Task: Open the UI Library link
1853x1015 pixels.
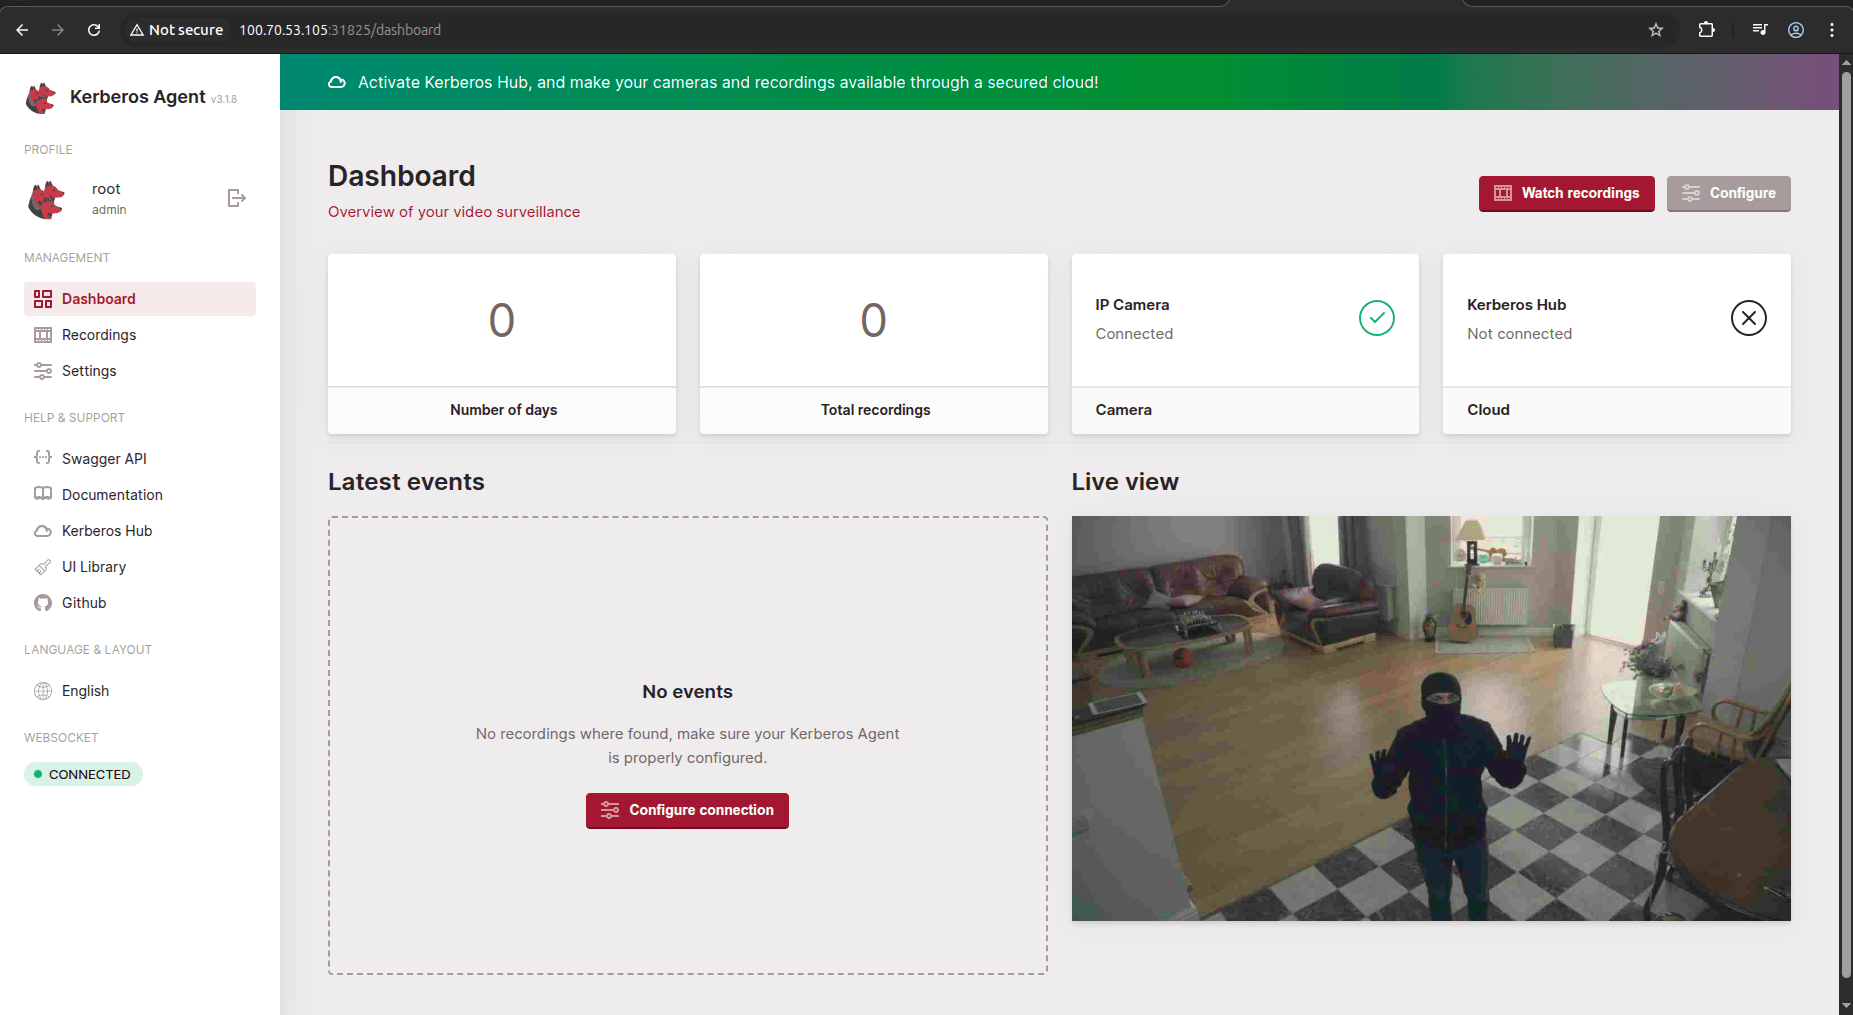Action: 140,567
